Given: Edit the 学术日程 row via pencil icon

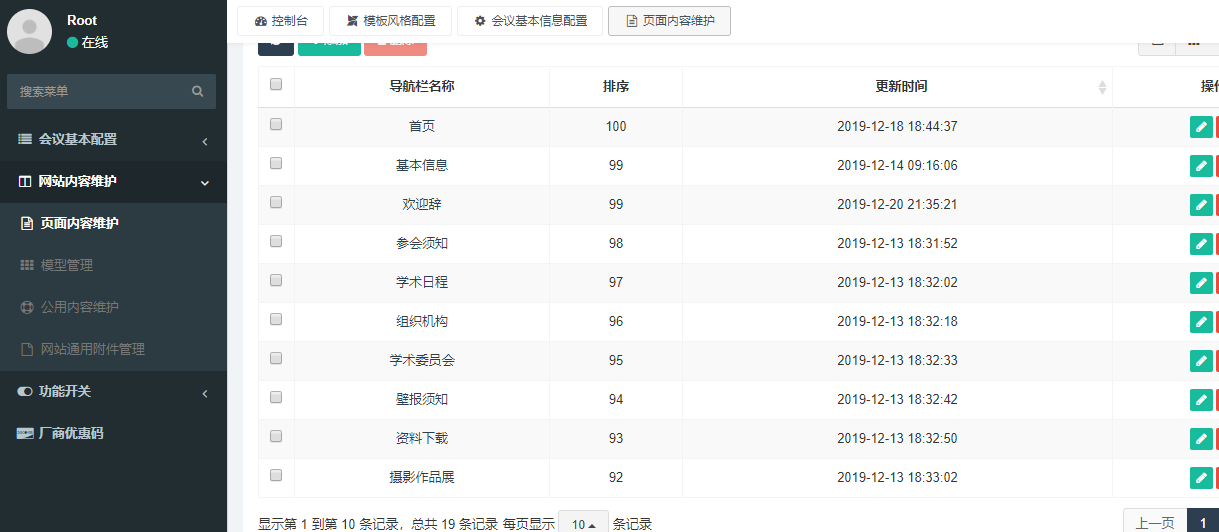Looking at the screenshot, I should (1201, 283).
